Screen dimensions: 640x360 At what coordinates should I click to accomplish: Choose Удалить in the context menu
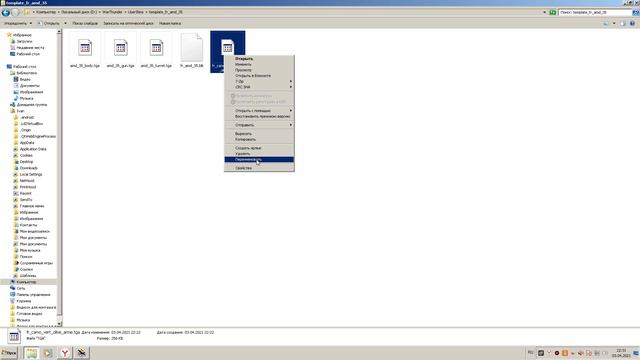click(x=259, y=154)
